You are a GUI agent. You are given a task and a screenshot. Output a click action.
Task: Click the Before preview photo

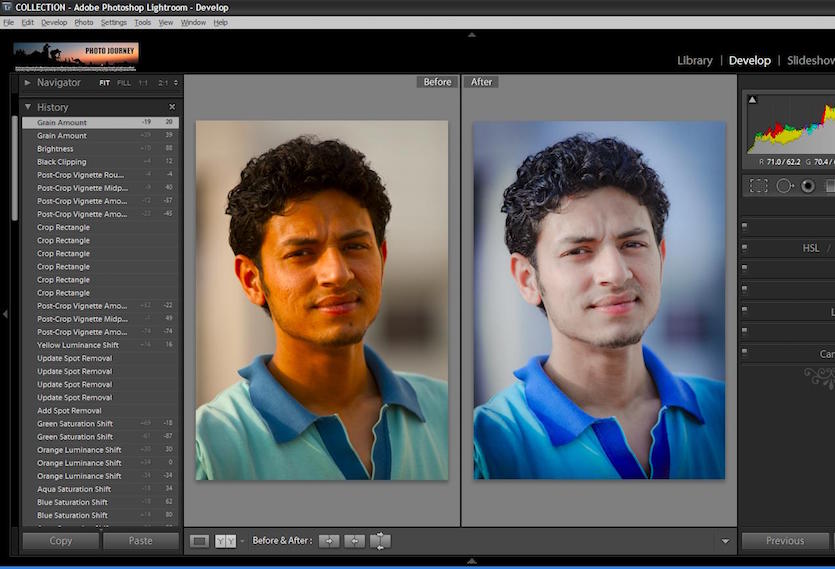(x=322, y=300)
